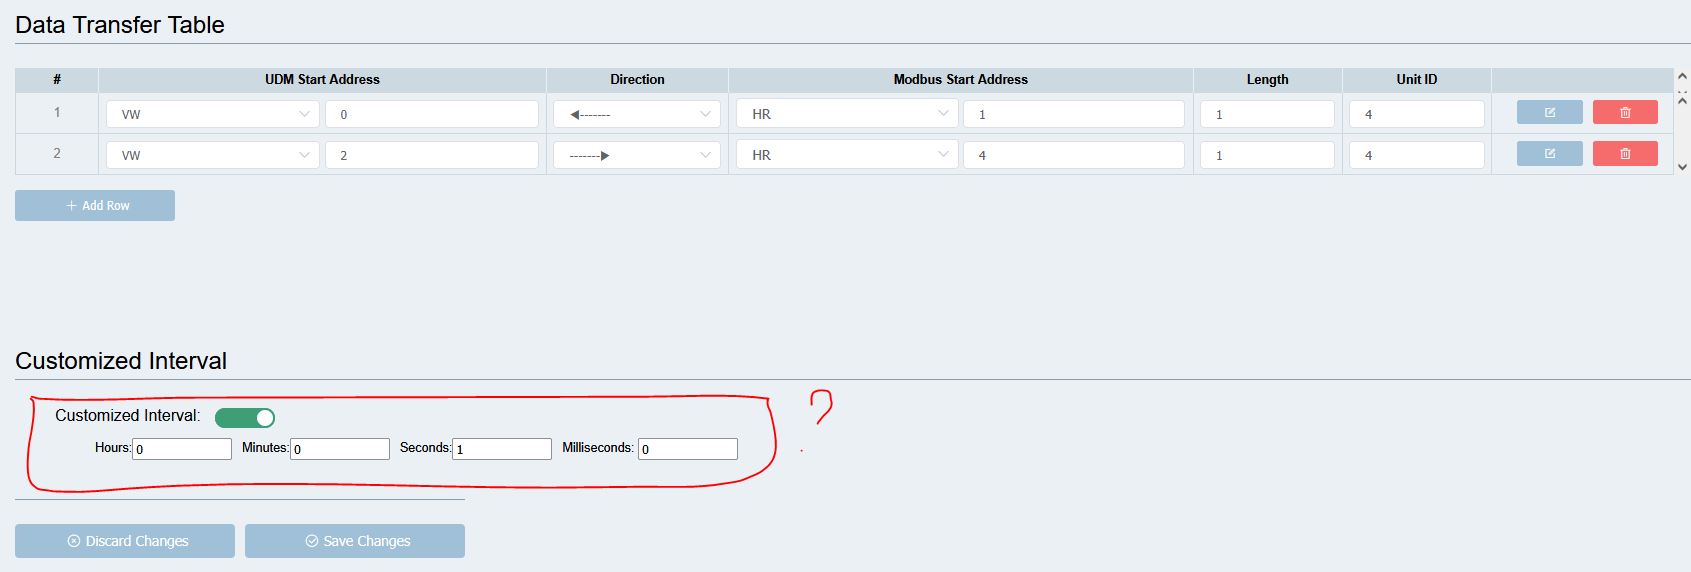This screenshot has height=572, width=1691.
Task: Focus the Length field in row 2
Action: (1267, 155)
